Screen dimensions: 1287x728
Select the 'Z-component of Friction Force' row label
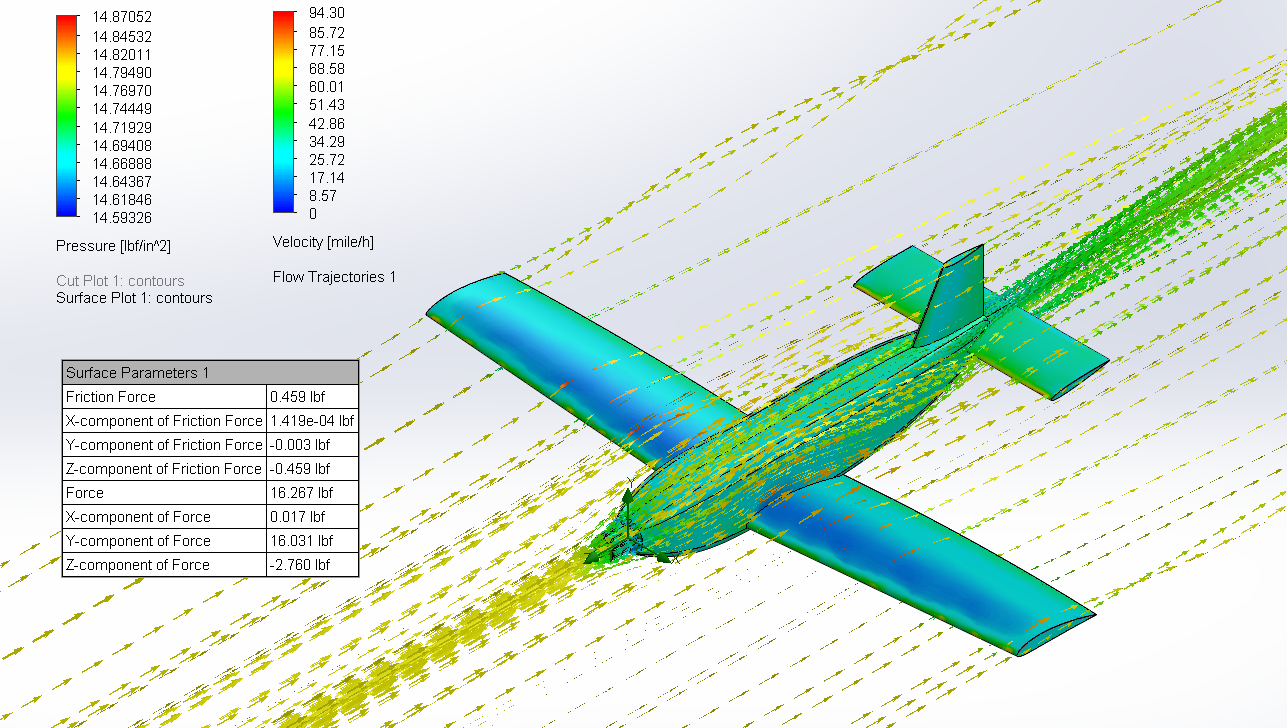tap(163, 469)
